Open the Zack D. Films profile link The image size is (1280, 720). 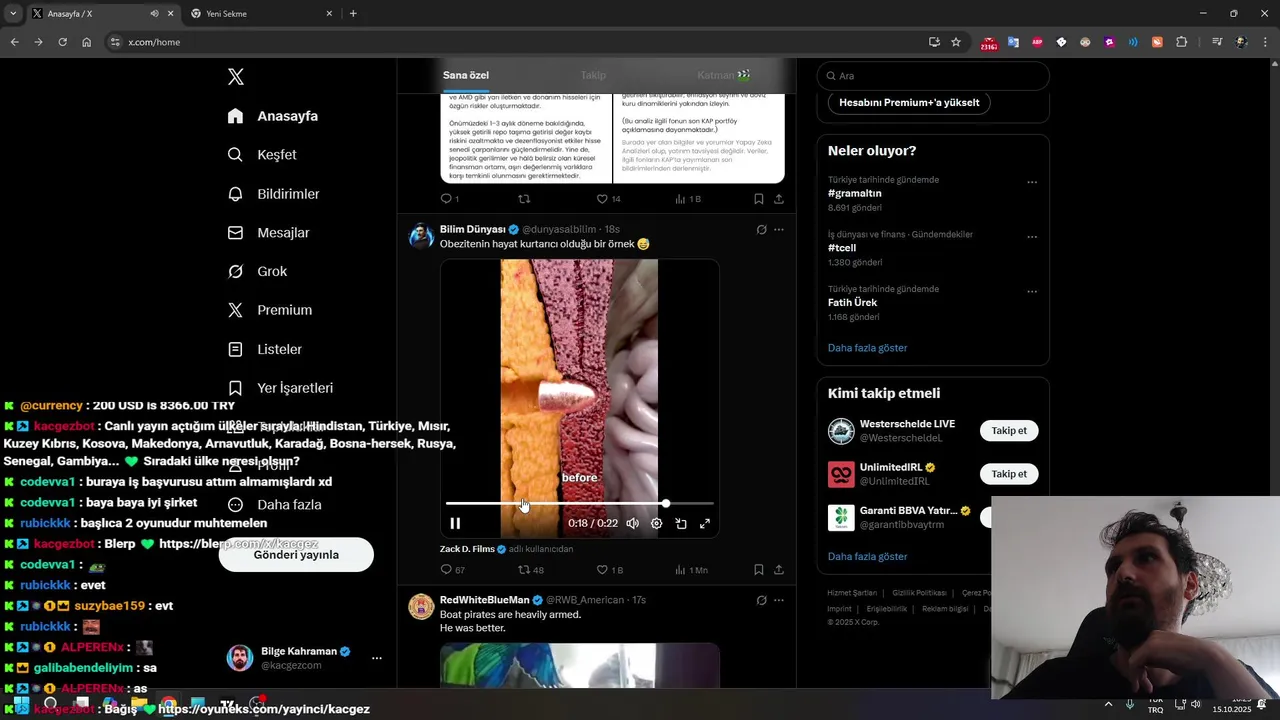[467, 549]
